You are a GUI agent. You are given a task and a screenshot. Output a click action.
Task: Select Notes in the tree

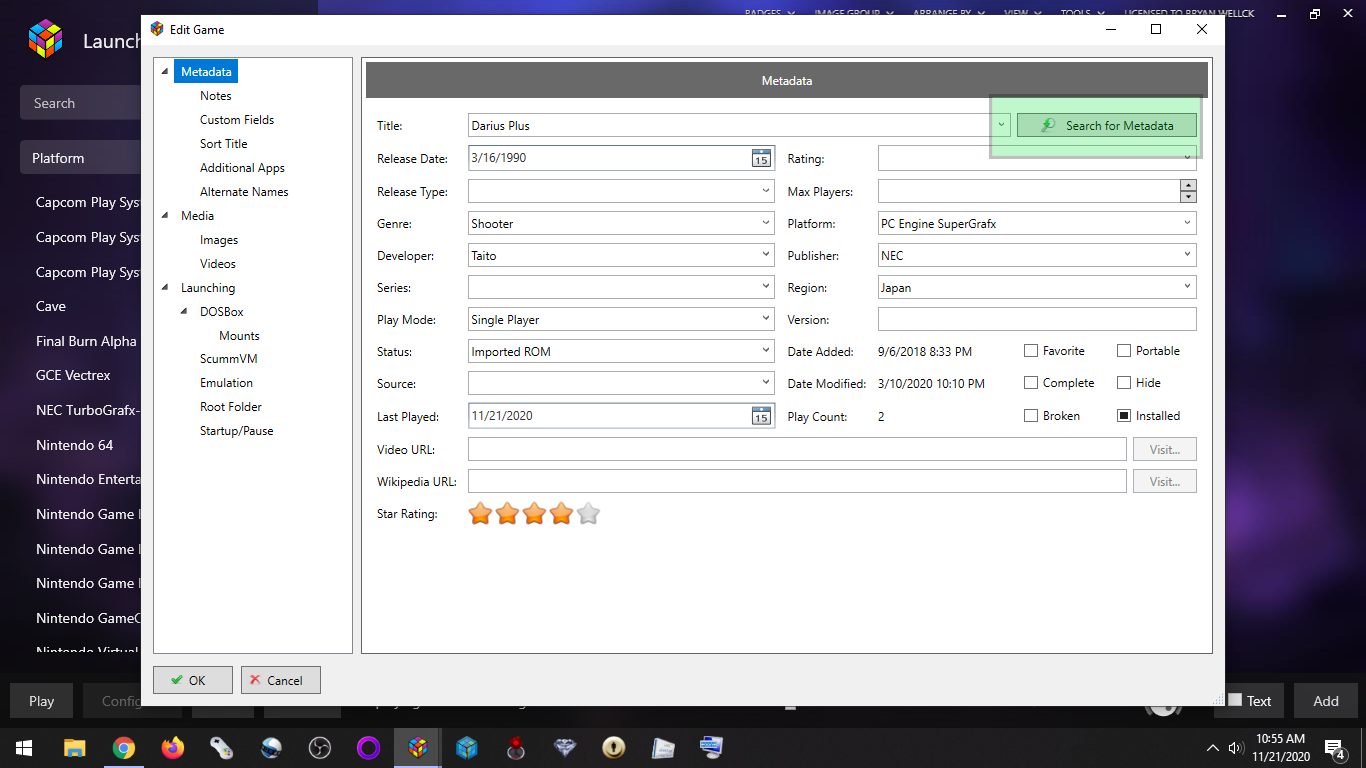tap(215, 96)
